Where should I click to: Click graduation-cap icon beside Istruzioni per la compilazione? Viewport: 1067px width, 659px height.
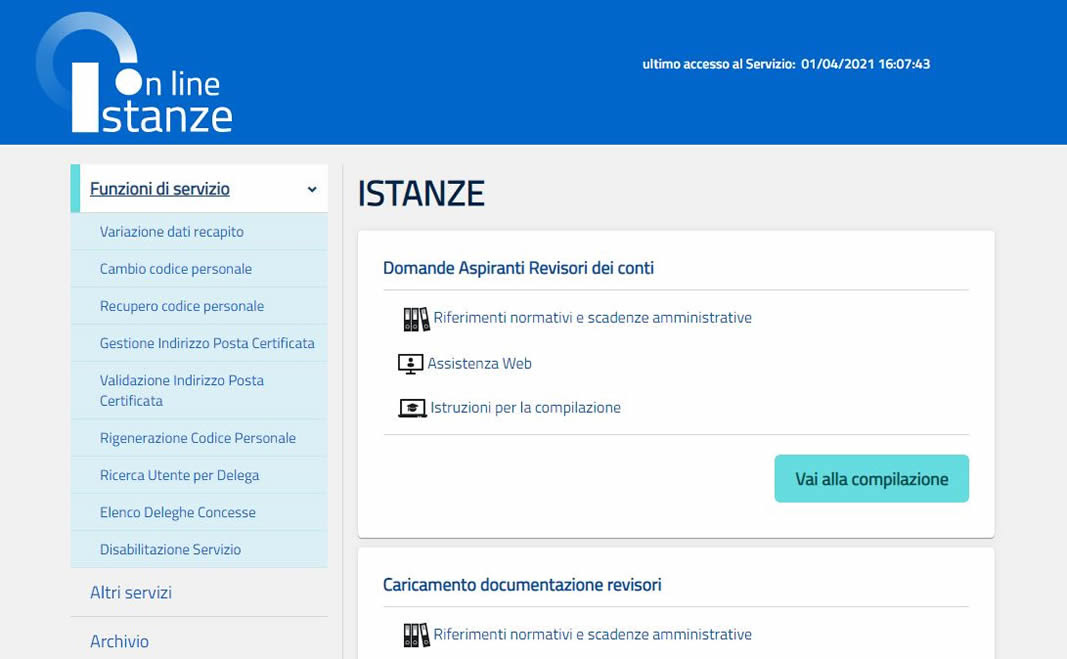(412, 408)
